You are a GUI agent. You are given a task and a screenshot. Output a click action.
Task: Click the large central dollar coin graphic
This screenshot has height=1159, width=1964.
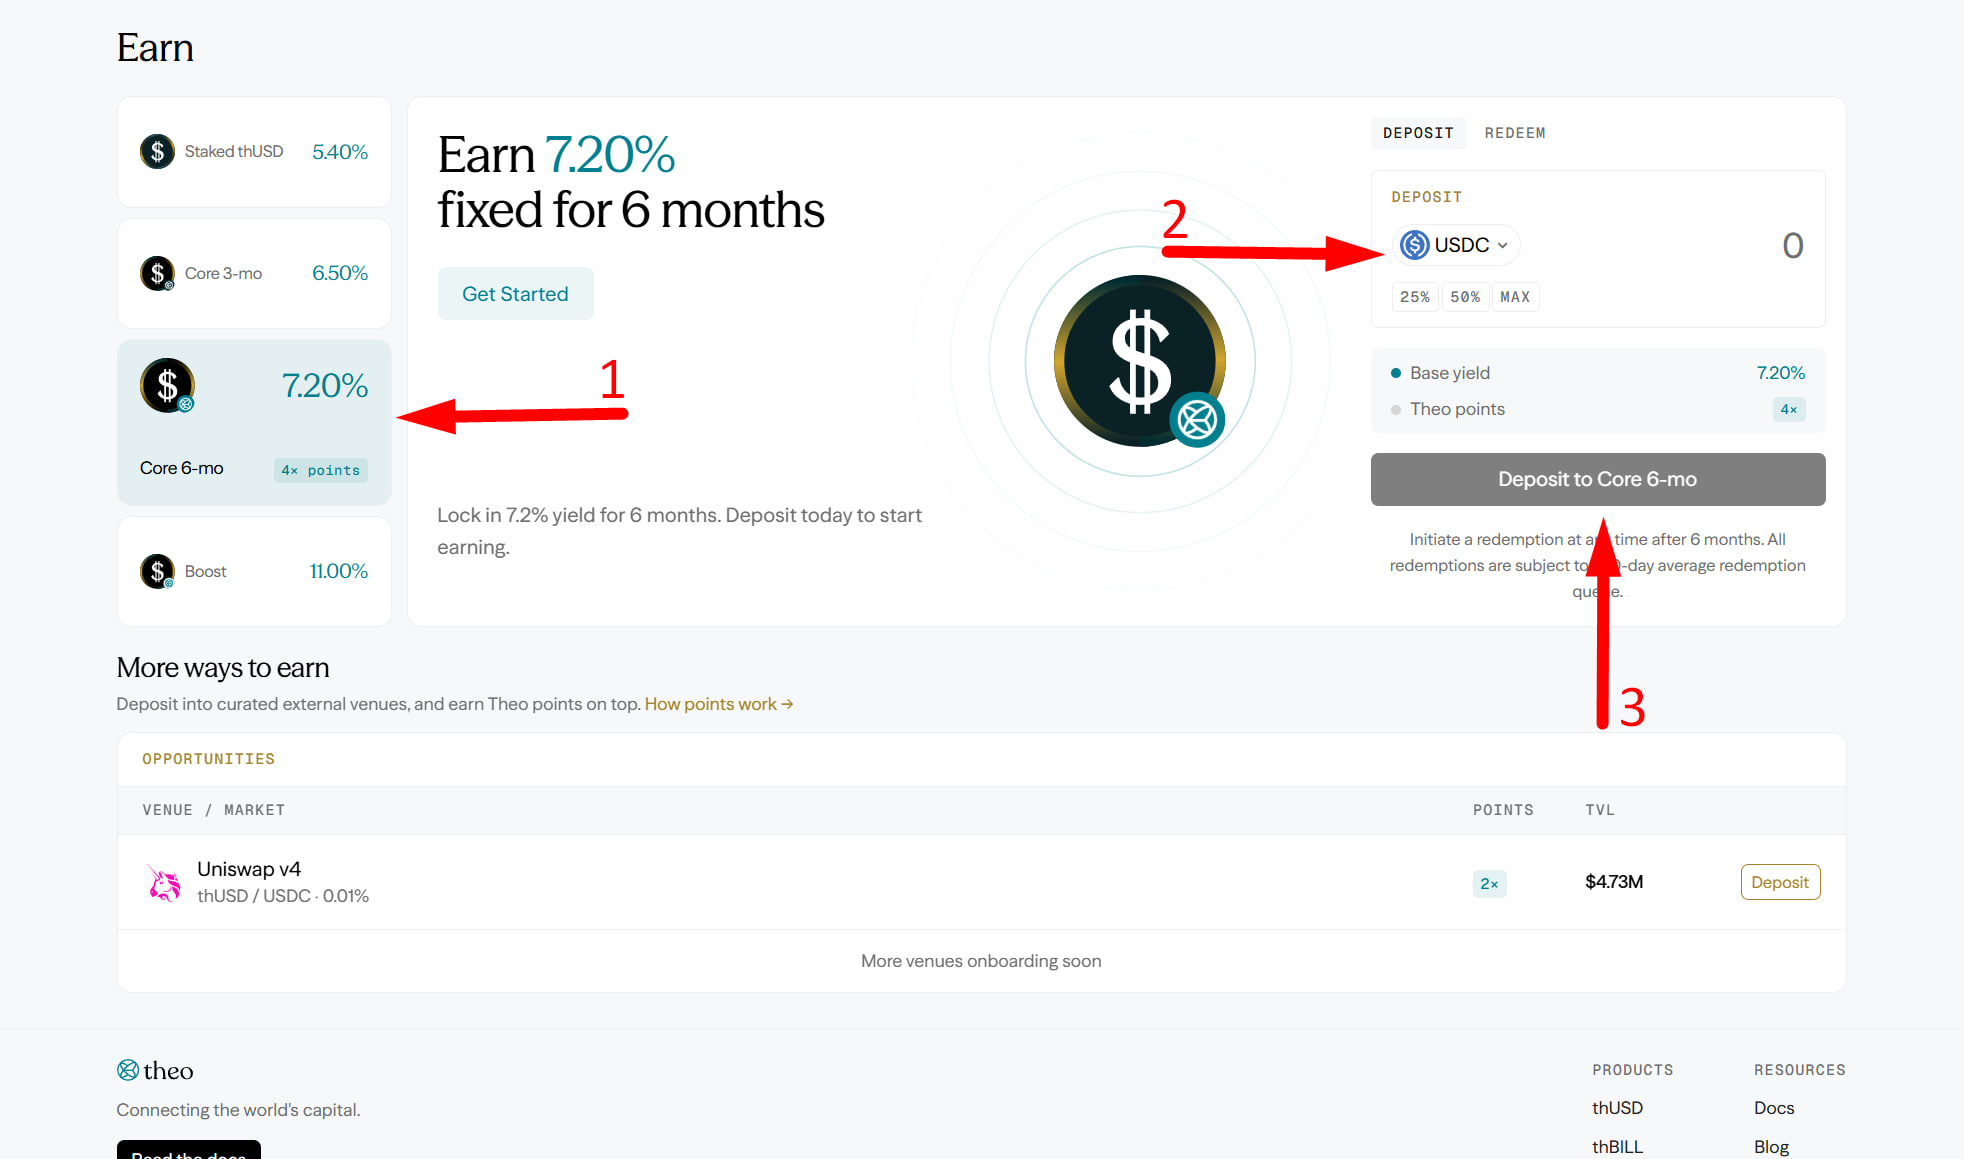1140,361
